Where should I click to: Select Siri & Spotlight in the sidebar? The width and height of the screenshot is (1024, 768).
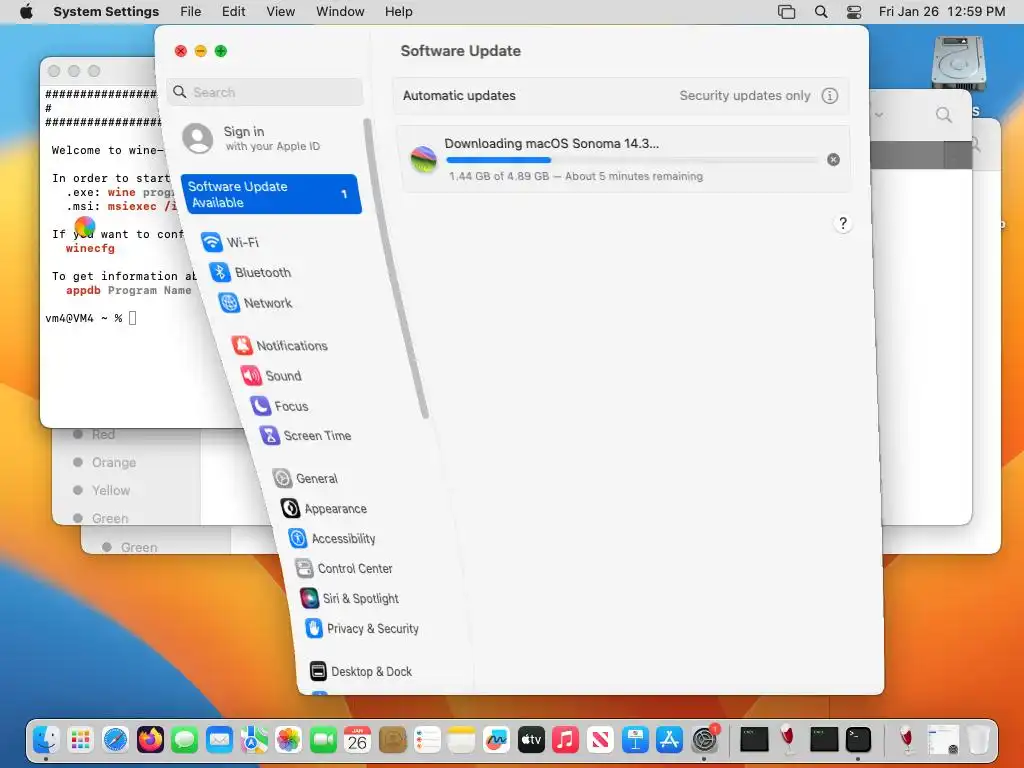(349, 598)
